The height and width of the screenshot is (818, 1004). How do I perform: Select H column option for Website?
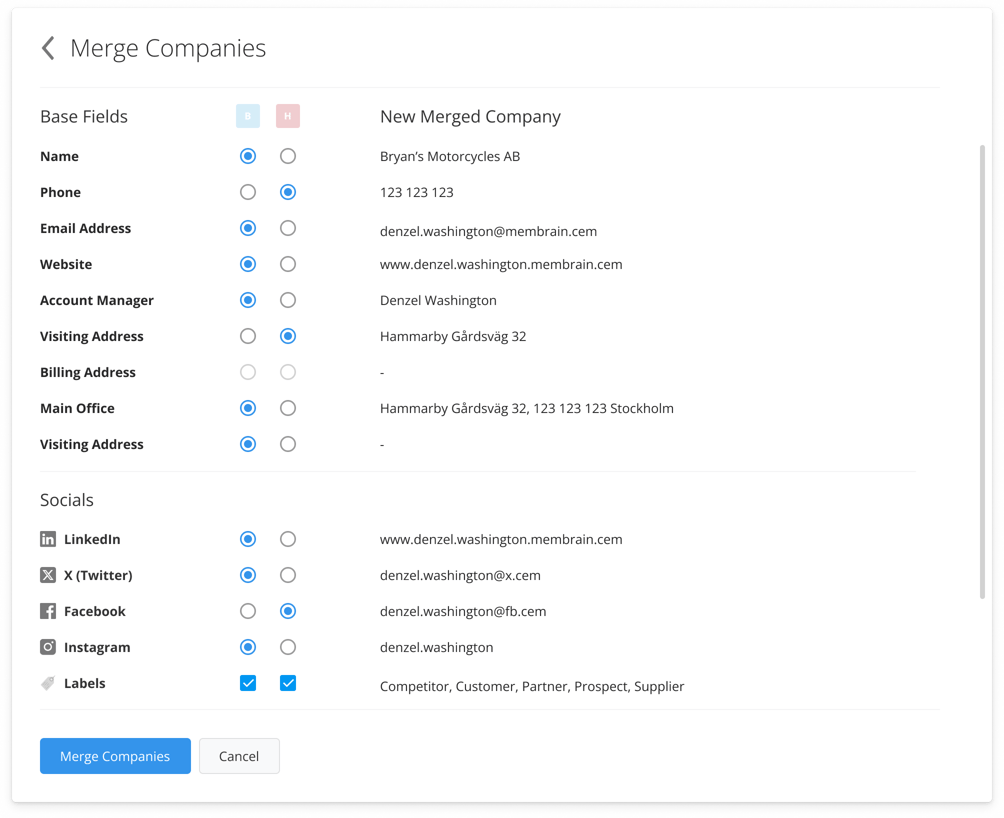pos(288,264)
